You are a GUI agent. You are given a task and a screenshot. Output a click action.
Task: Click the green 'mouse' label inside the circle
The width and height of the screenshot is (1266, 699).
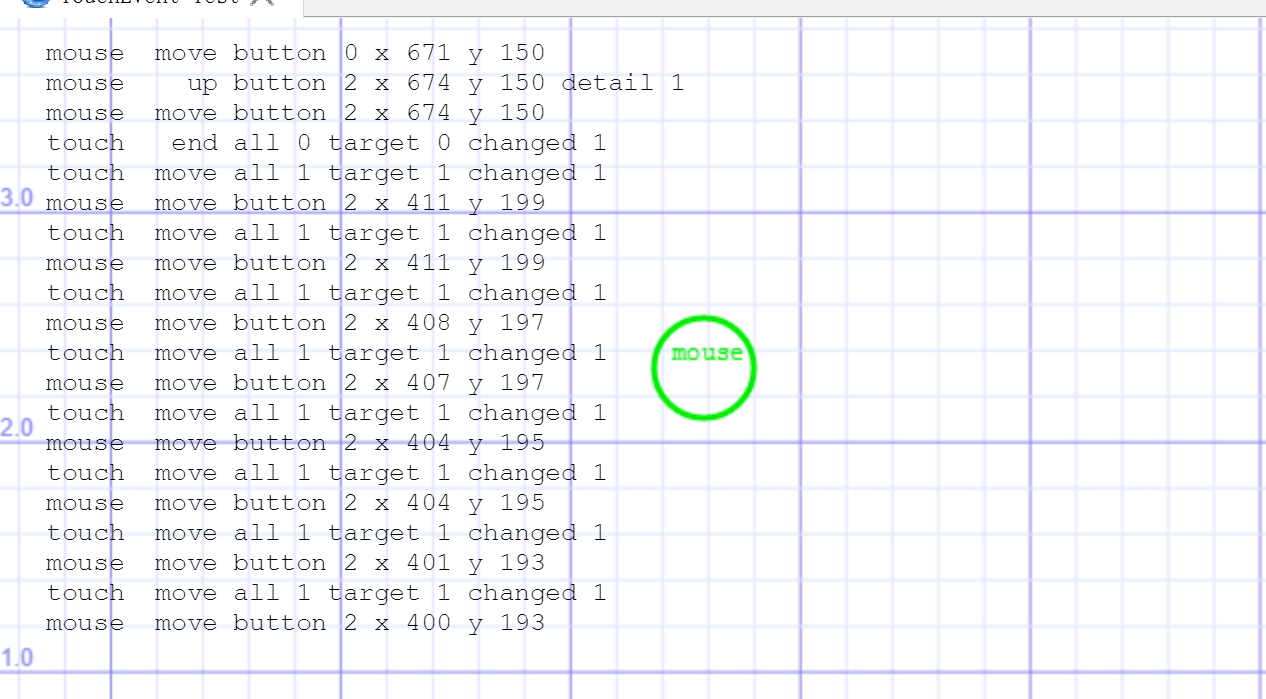click(x=707, y=353)
